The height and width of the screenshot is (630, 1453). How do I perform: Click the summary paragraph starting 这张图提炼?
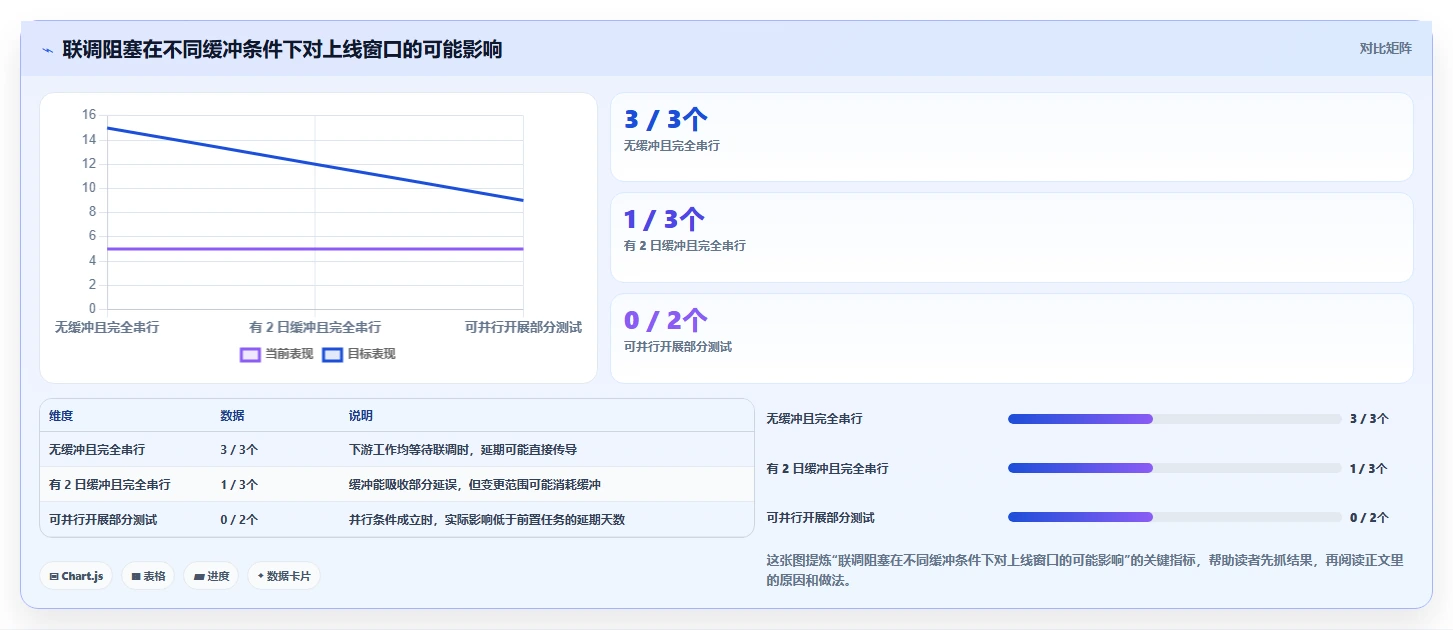pyautogui.click(x=1085, y=571)
